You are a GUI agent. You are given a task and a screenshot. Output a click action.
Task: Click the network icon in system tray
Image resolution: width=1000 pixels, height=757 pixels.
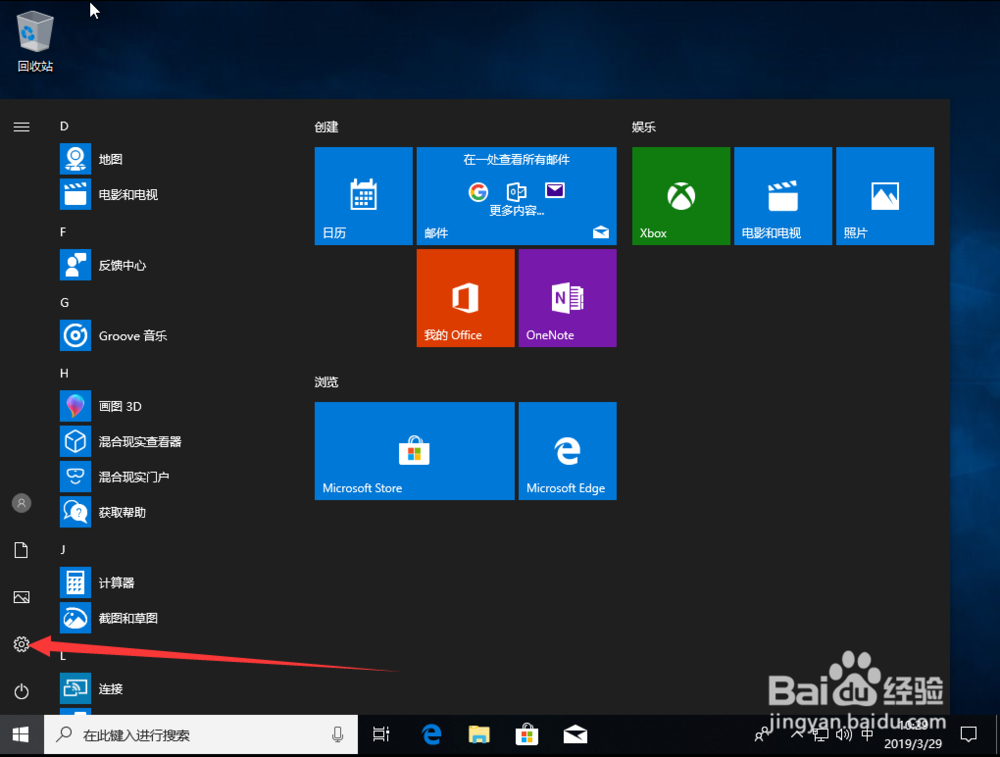pyautogui.click(x=820, y=735)
